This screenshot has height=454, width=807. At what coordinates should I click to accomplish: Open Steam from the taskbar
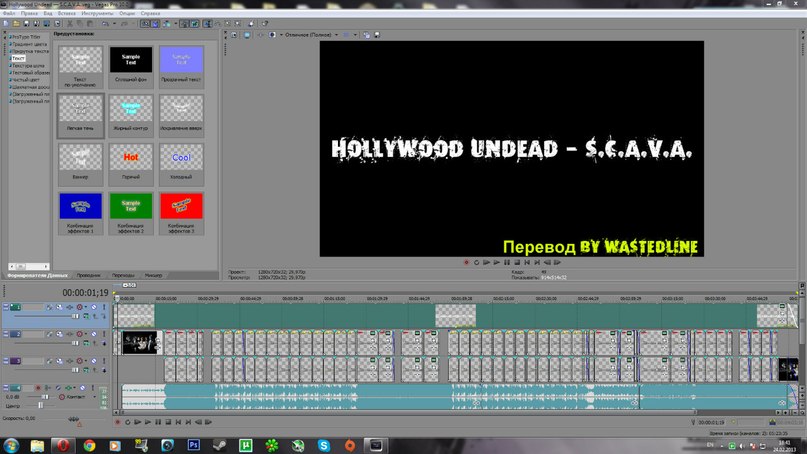220,445
